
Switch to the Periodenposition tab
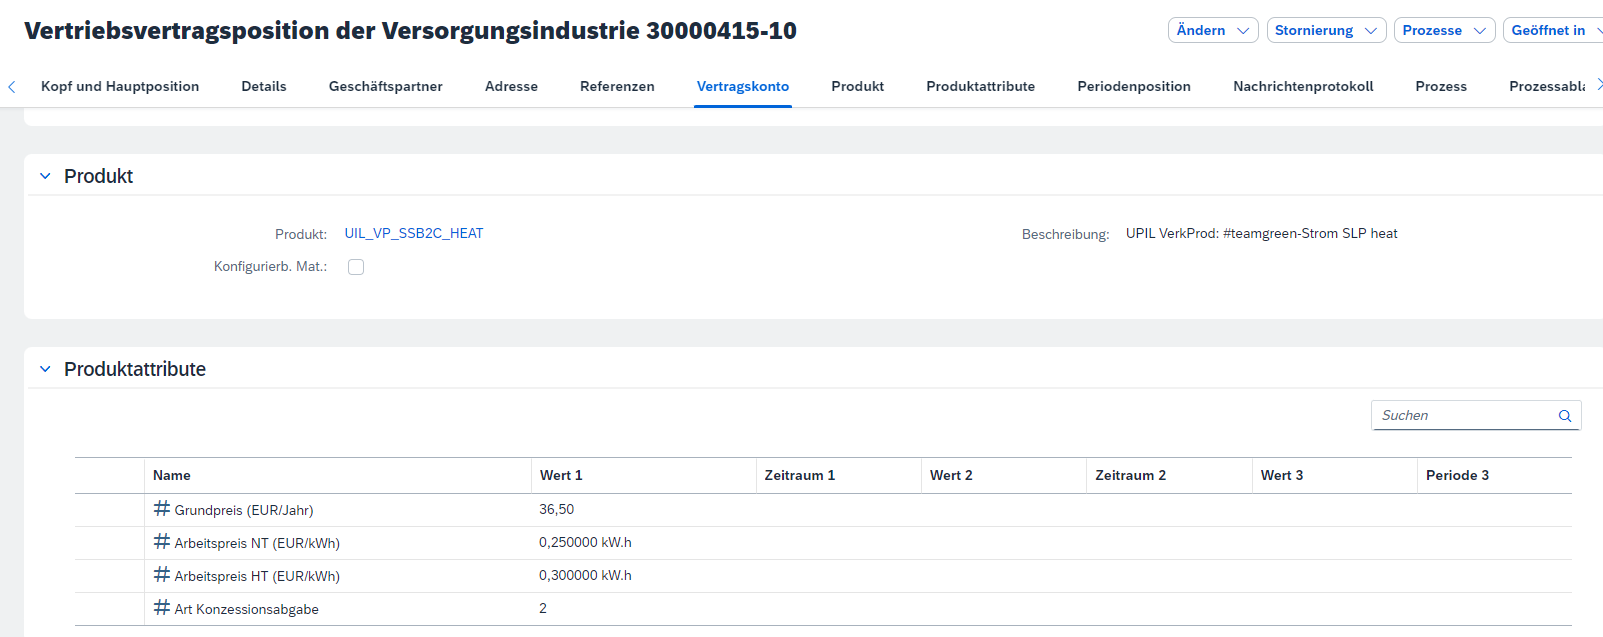click(x=1133, y=87)
